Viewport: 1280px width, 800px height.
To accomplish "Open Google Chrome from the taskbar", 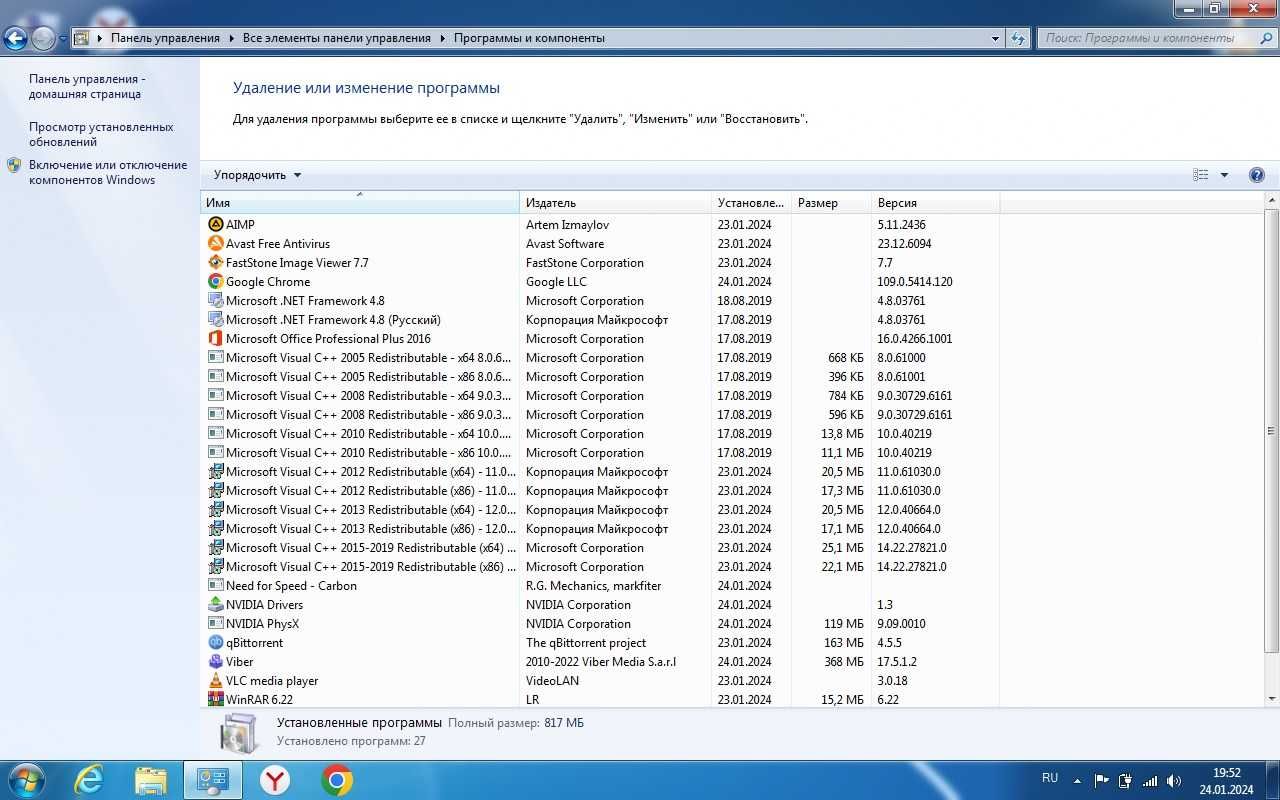I will (337, 780).
